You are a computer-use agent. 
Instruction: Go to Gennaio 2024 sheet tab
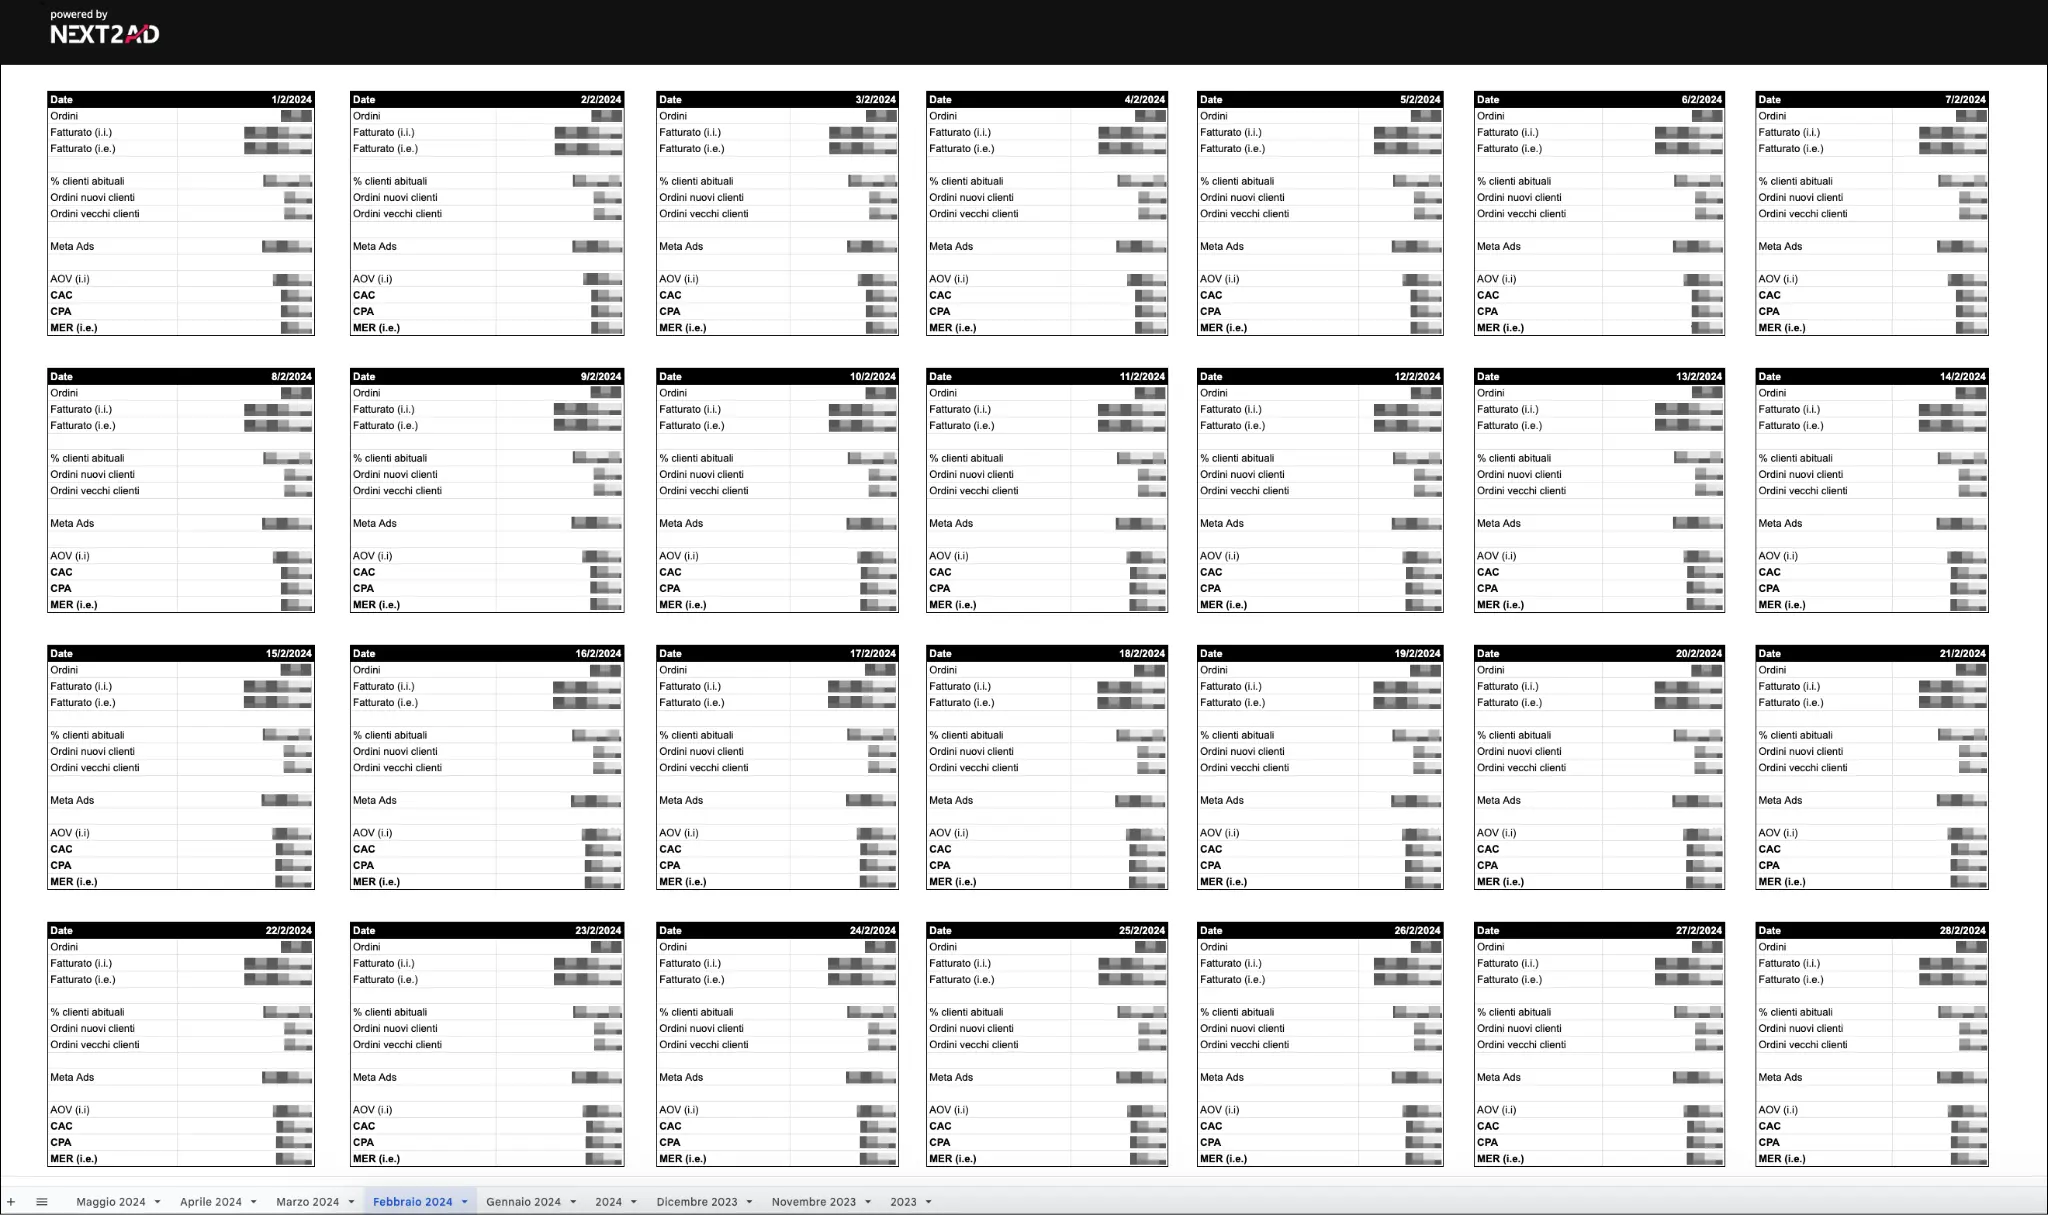coord(523,1202)
